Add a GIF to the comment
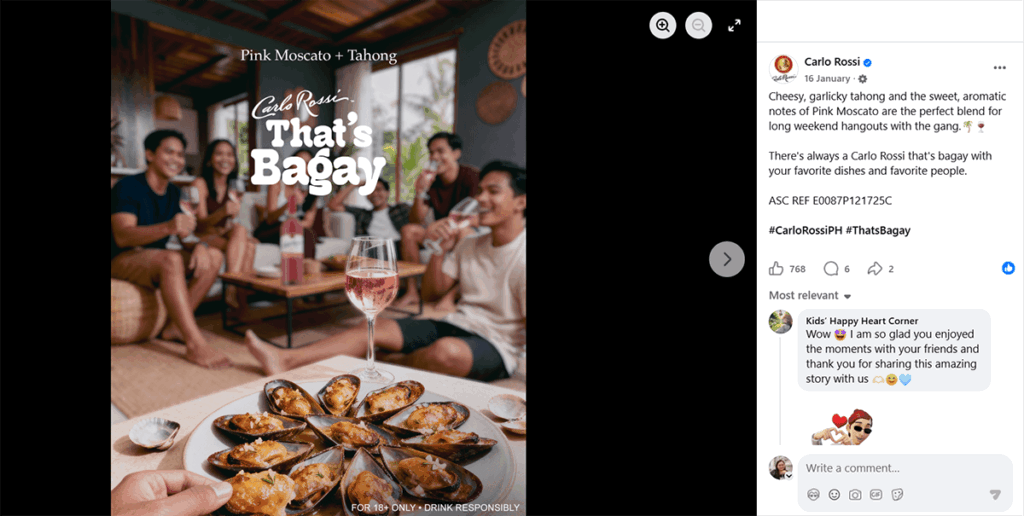The height and width of the screenshot is (516, 1024). [876, 494]
